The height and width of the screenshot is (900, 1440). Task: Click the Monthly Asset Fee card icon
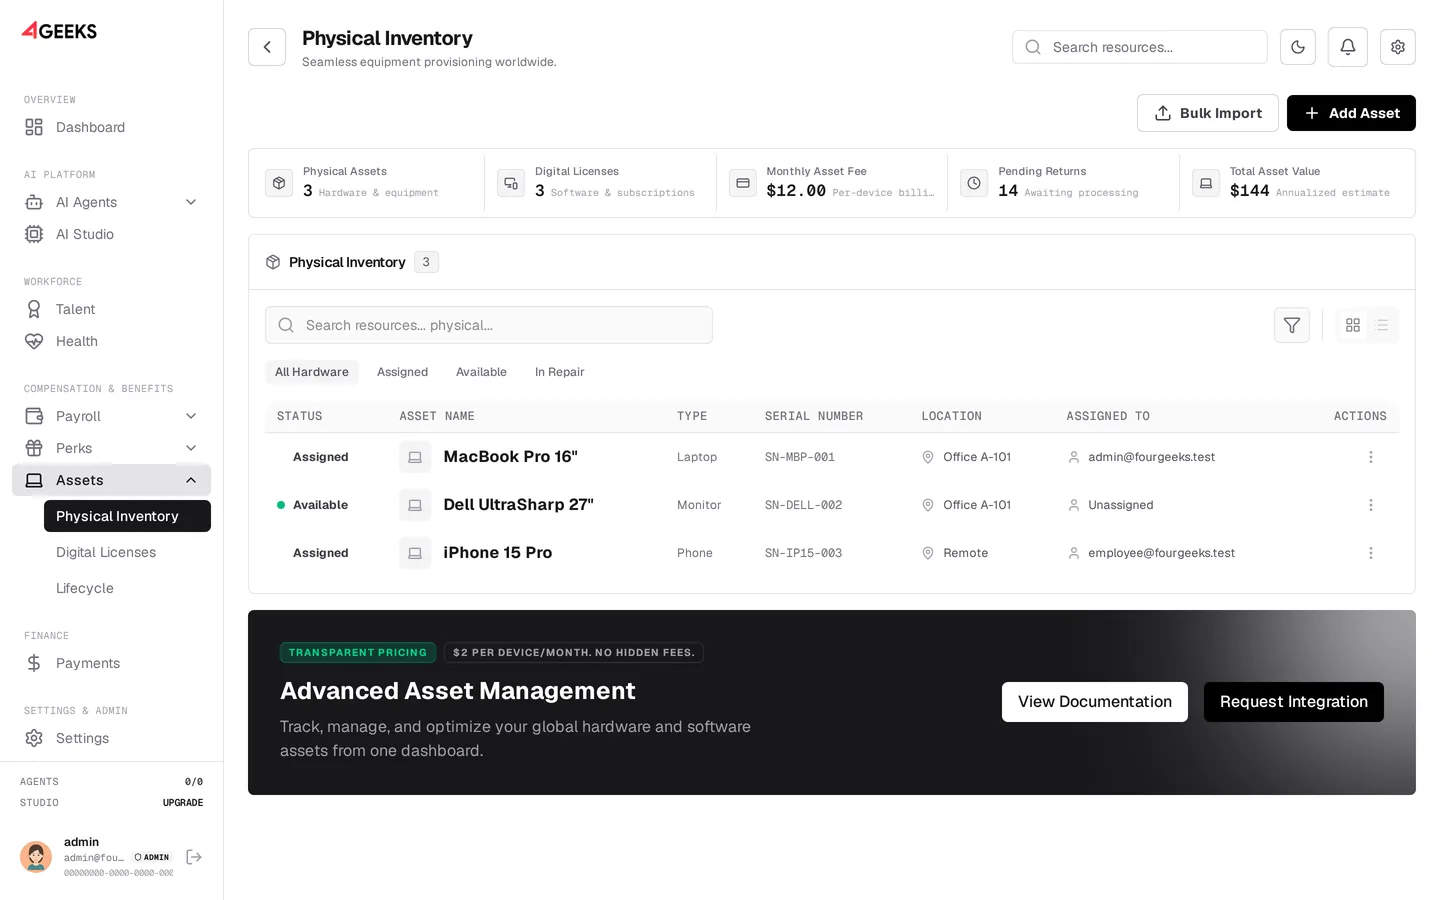(743, 183)
